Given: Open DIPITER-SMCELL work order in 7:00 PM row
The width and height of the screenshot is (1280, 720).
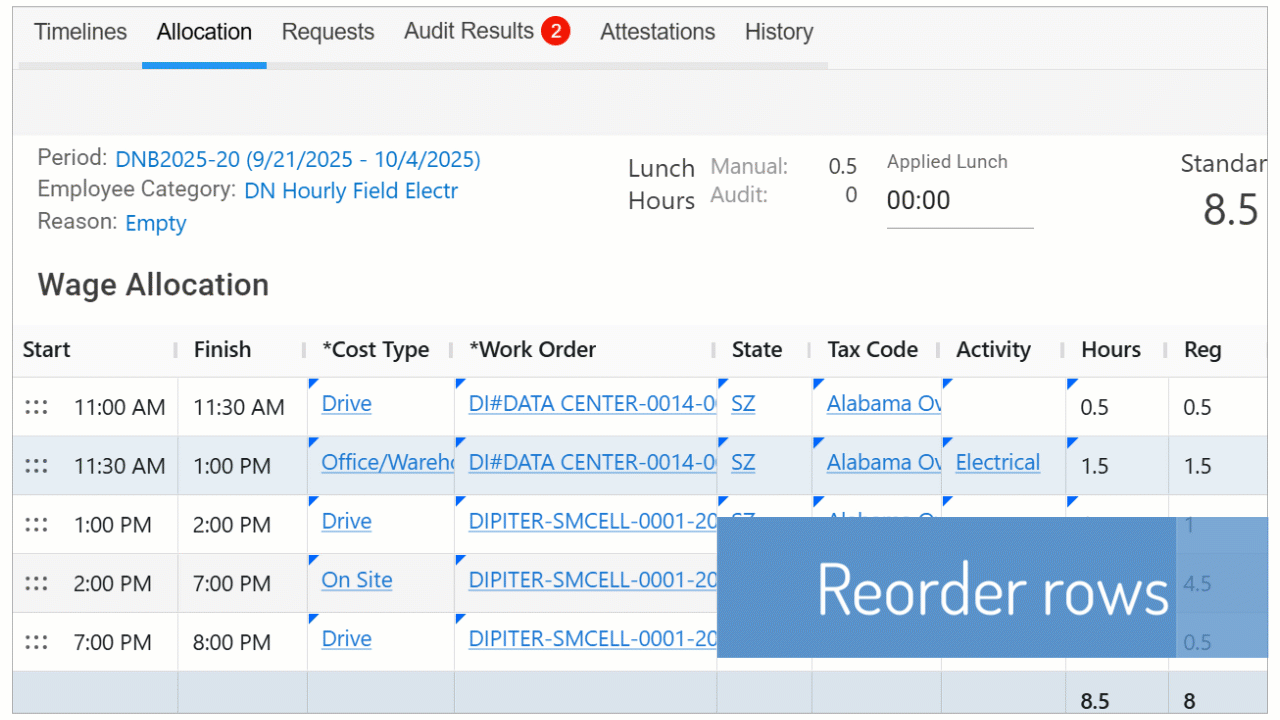Looking at the screenshot, I should [x=593, y=639].
